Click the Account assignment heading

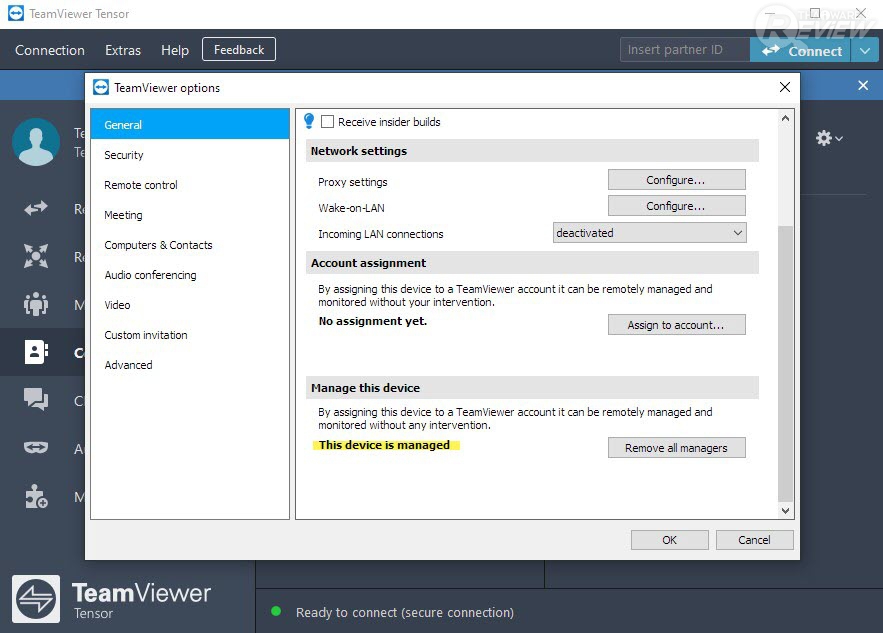coord(368,263)
